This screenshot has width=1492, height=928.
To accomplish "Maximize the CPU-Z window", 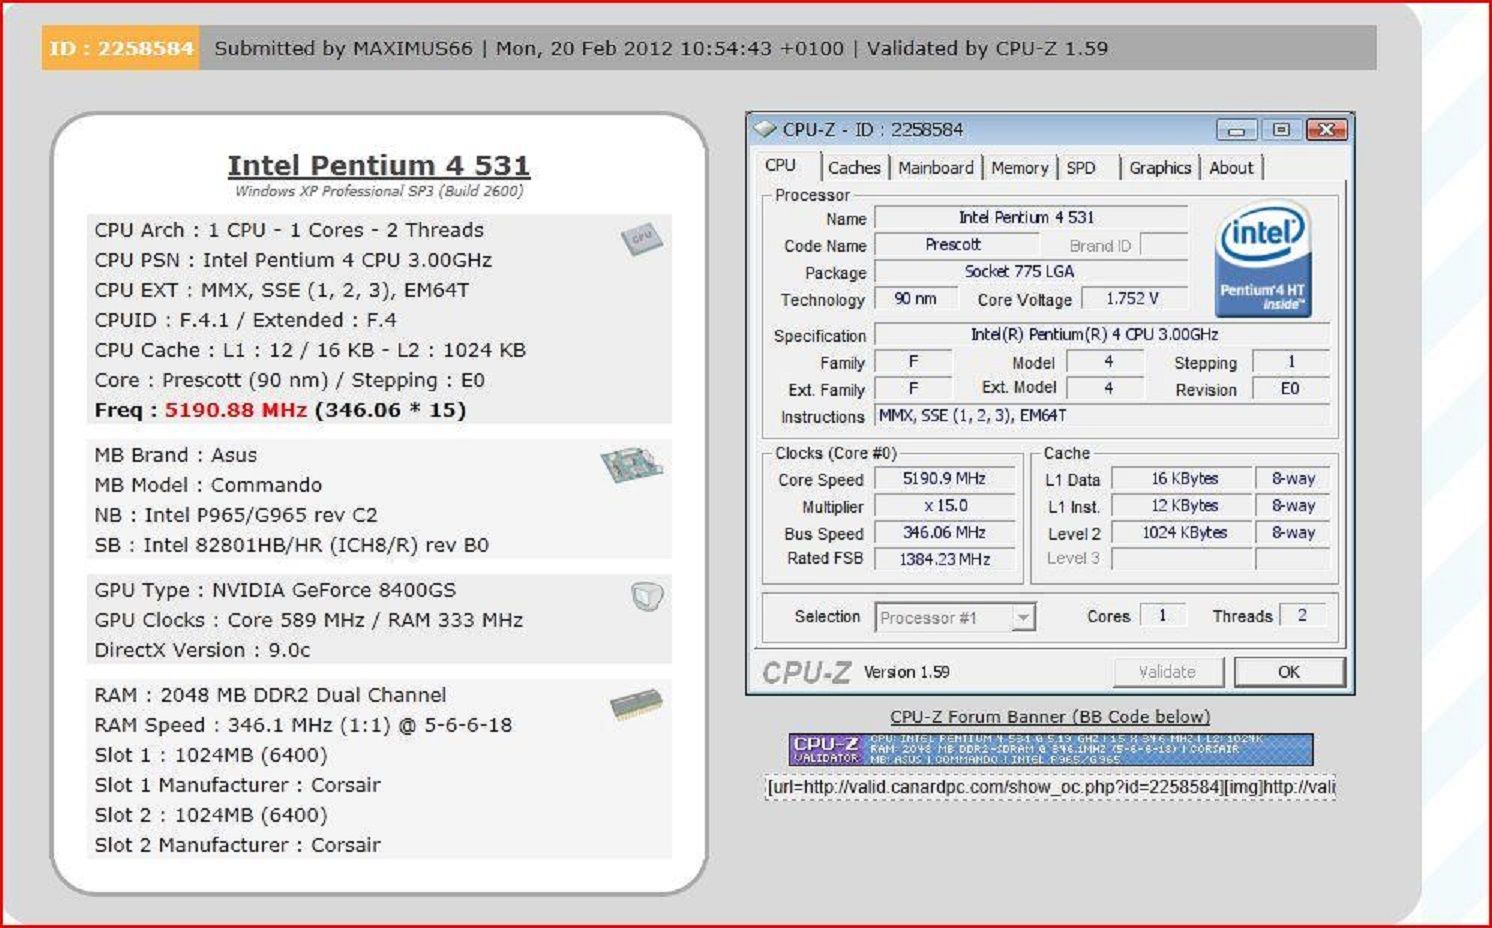I will (x=1281, y=130).
